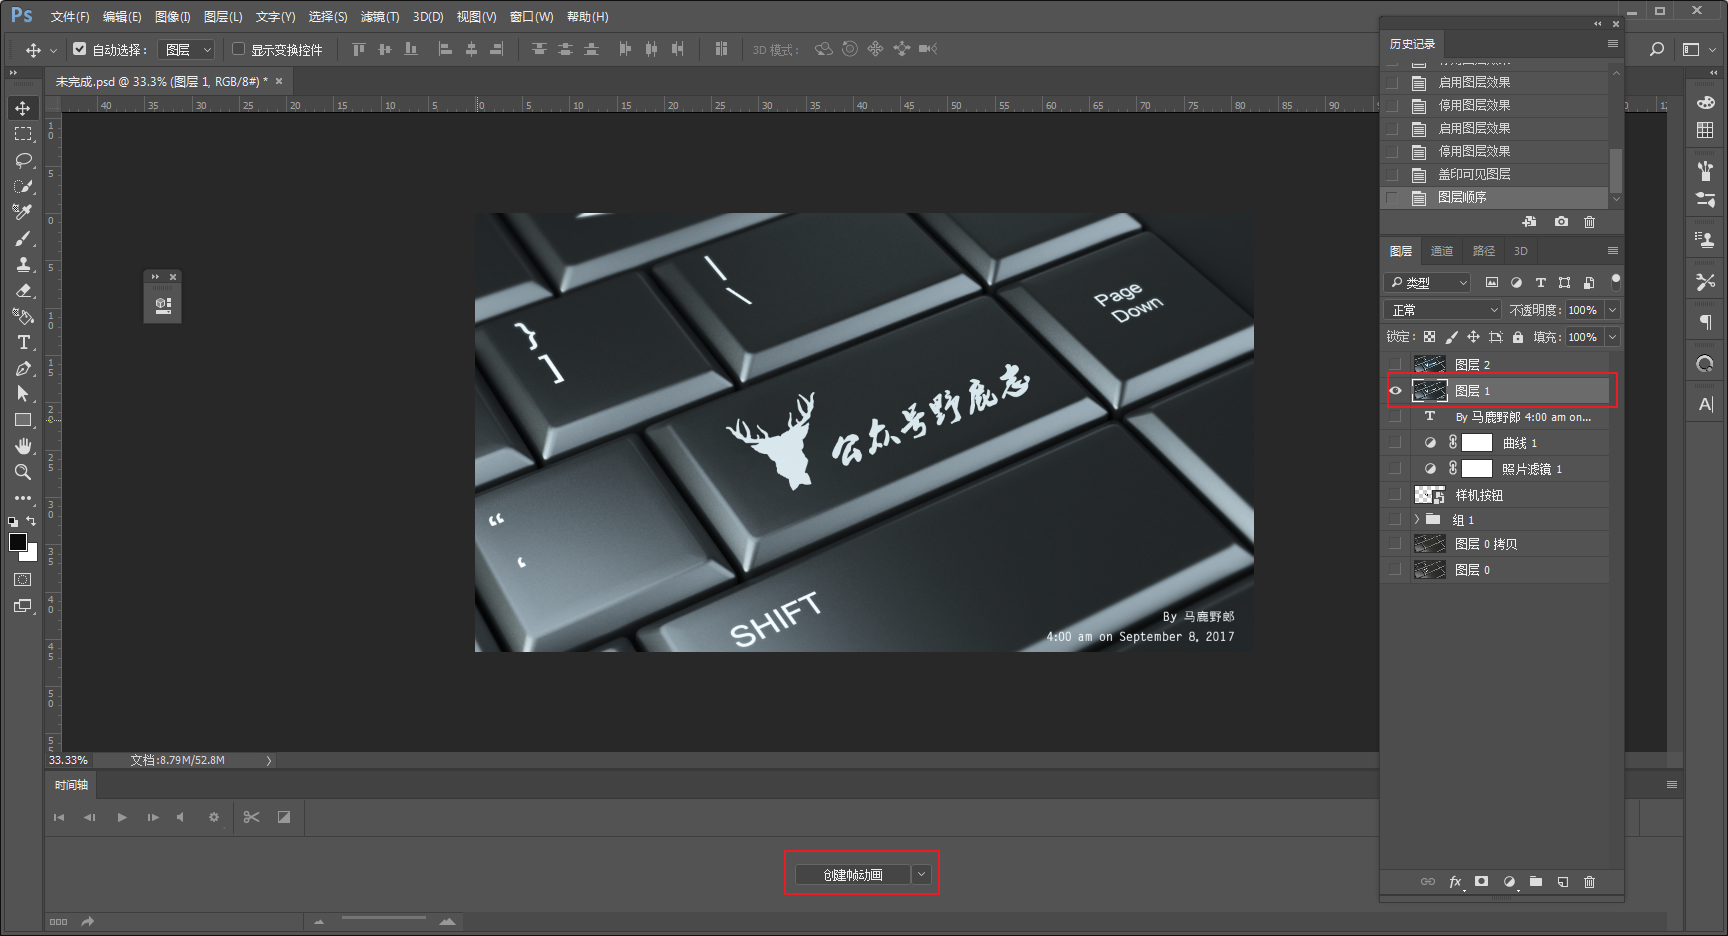Open opacity 100% dropdown arrow
1728x936 pixels.
pyautogui.click(x=1612, y=310)
